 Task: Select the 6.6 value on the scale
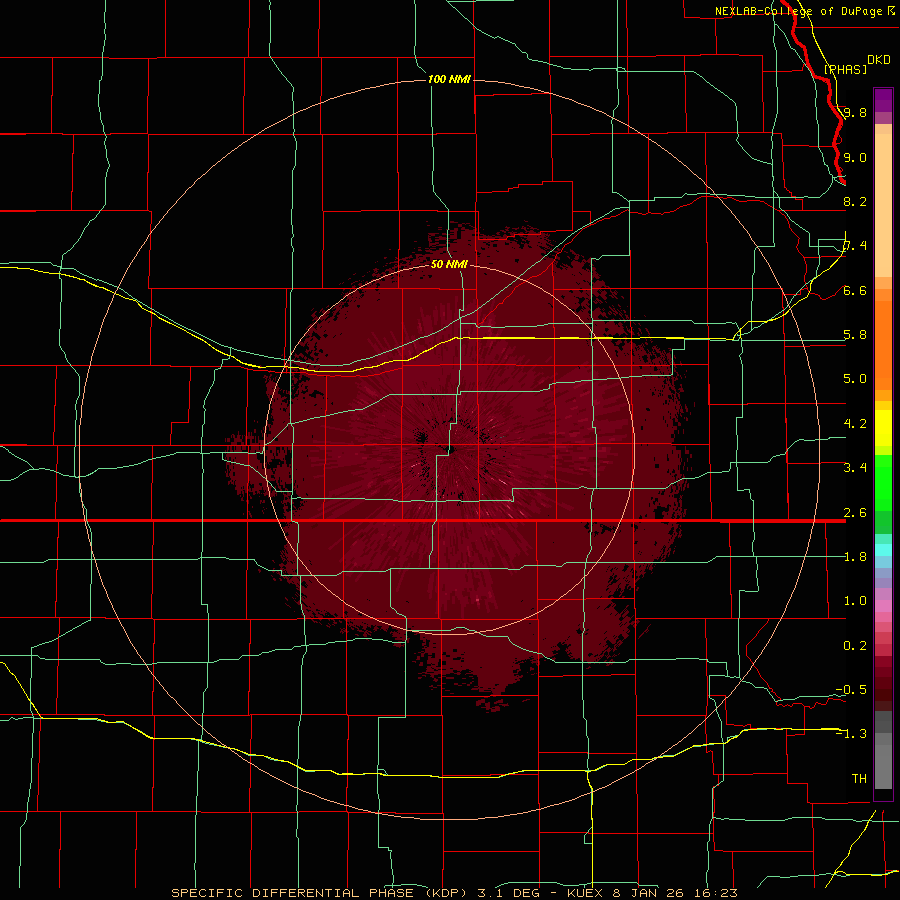point(855,290)
